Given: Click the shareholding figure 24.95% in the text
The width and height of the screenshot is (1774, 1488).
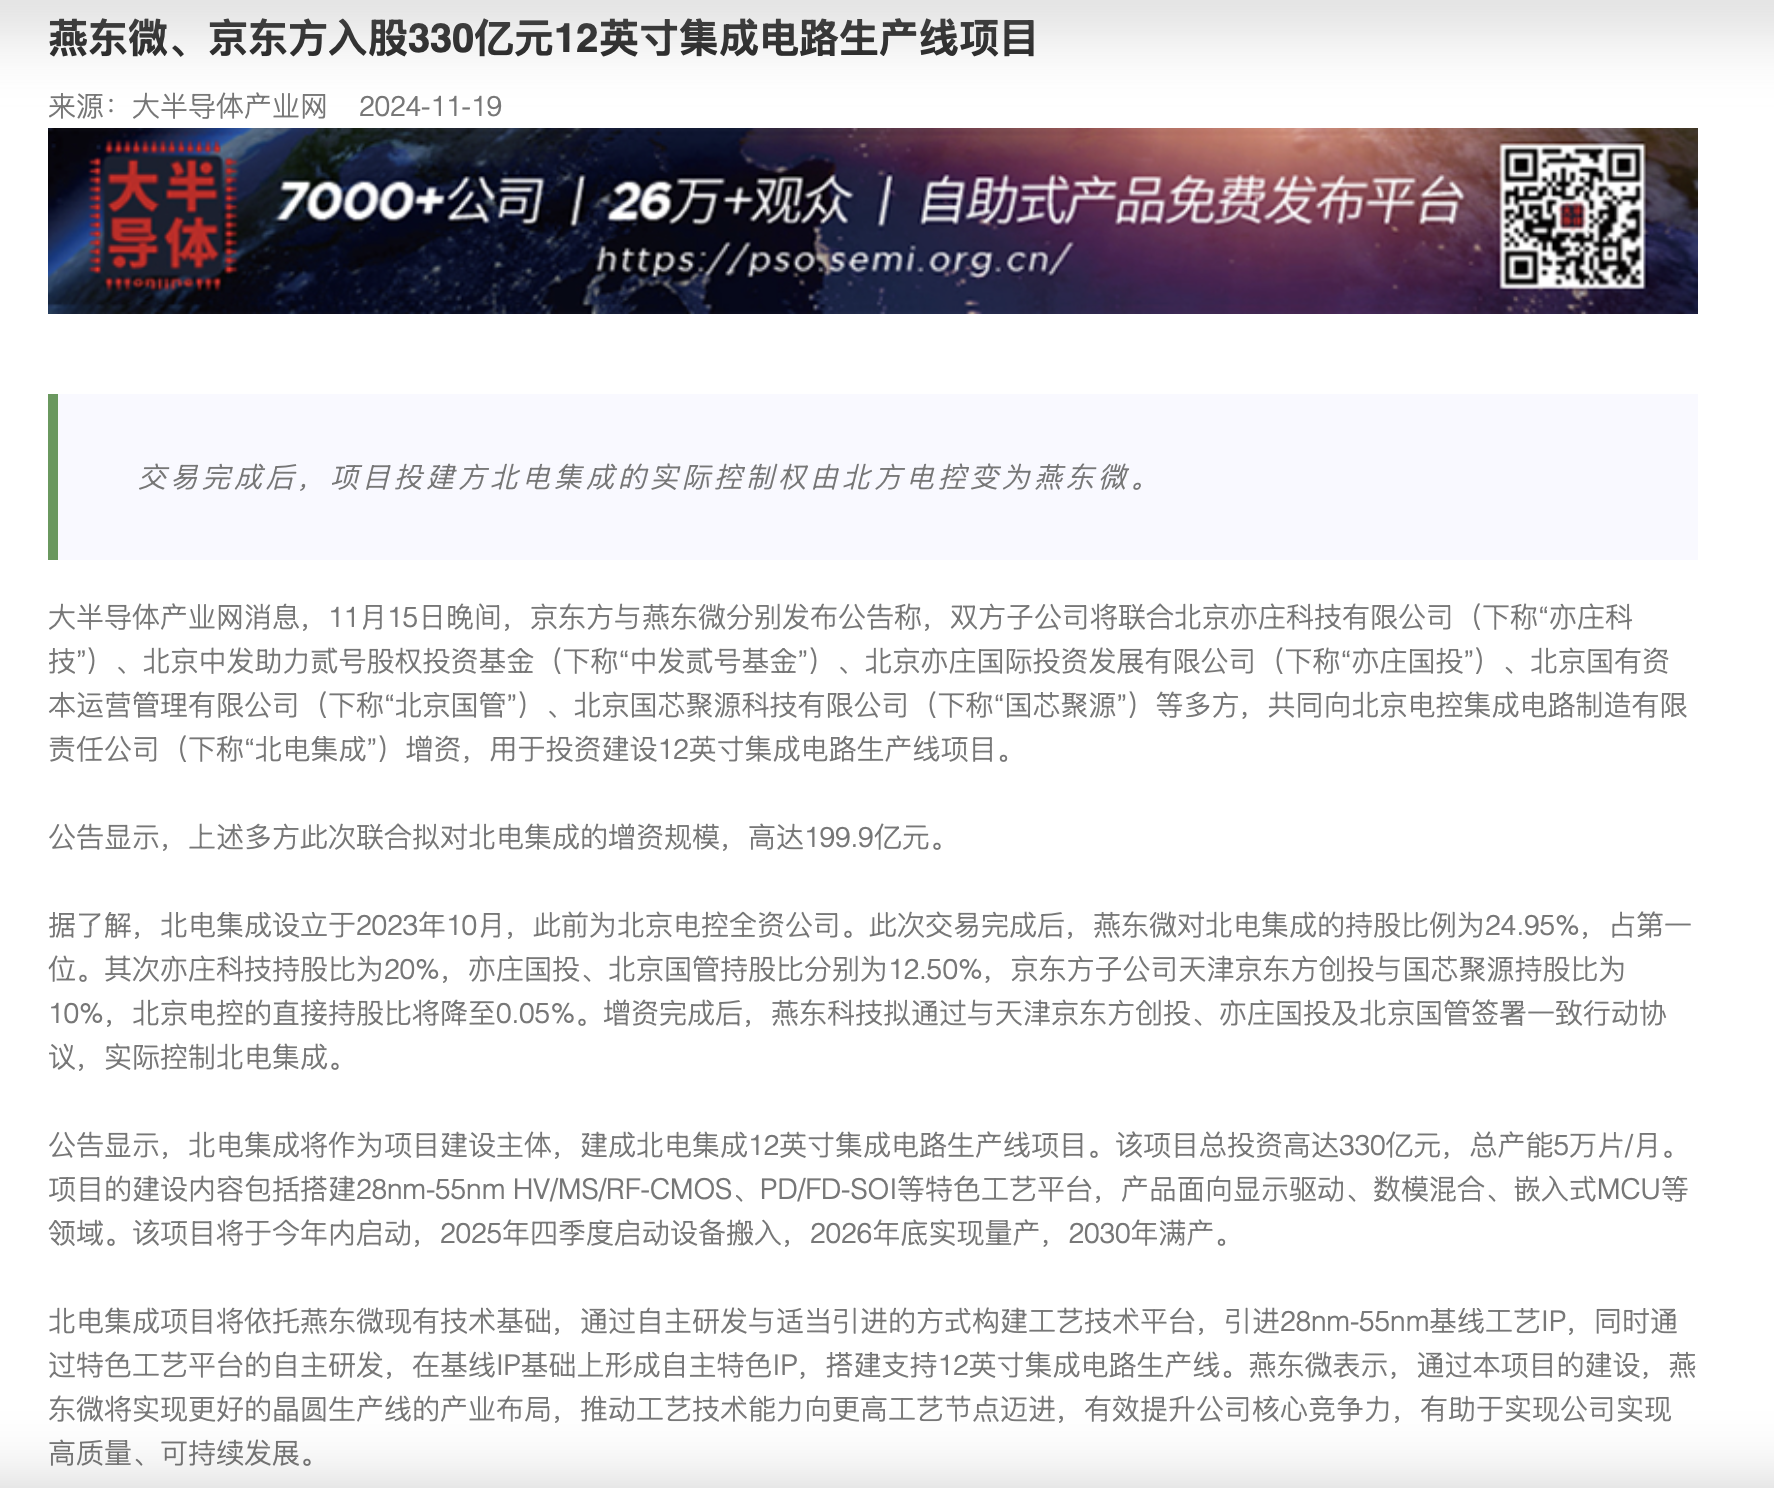Looking at the screenshot, I should point(1530,925).
